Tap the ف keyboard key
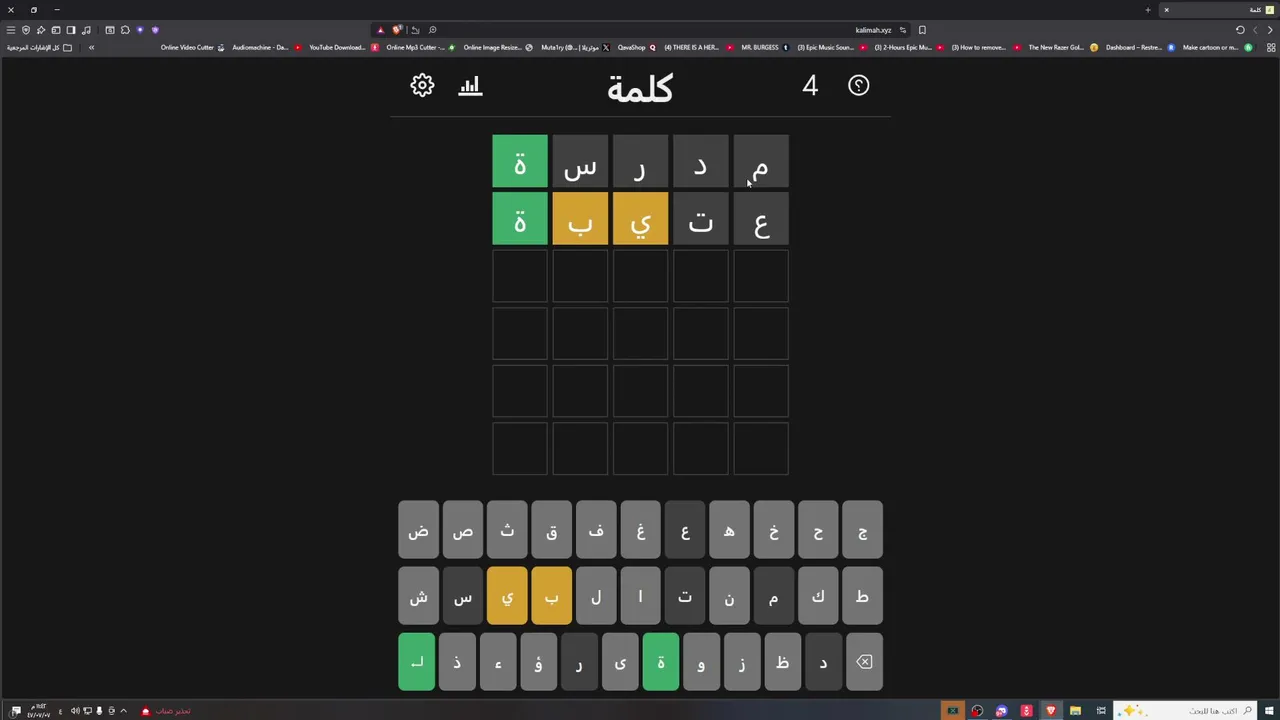Viewport: 1280px width, 720px height. pos(596,531)
